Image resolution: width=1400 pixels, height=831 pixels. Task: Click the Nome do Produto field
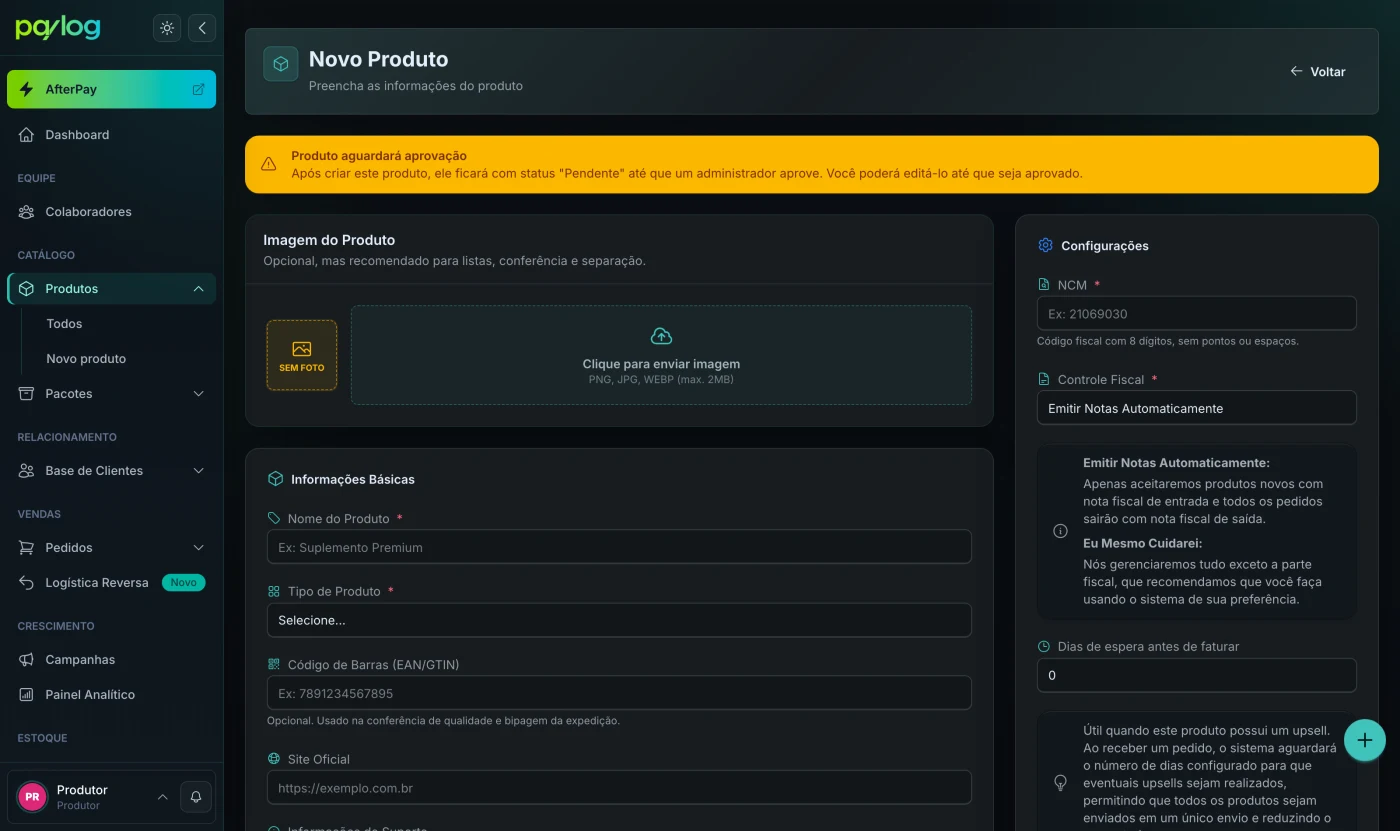pyautogui.click(x=619, y=547)
